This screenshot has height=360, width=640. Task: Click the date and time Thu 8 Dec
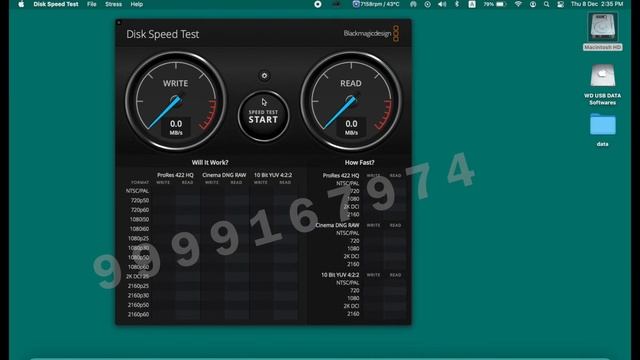click(x=597, y=4)
